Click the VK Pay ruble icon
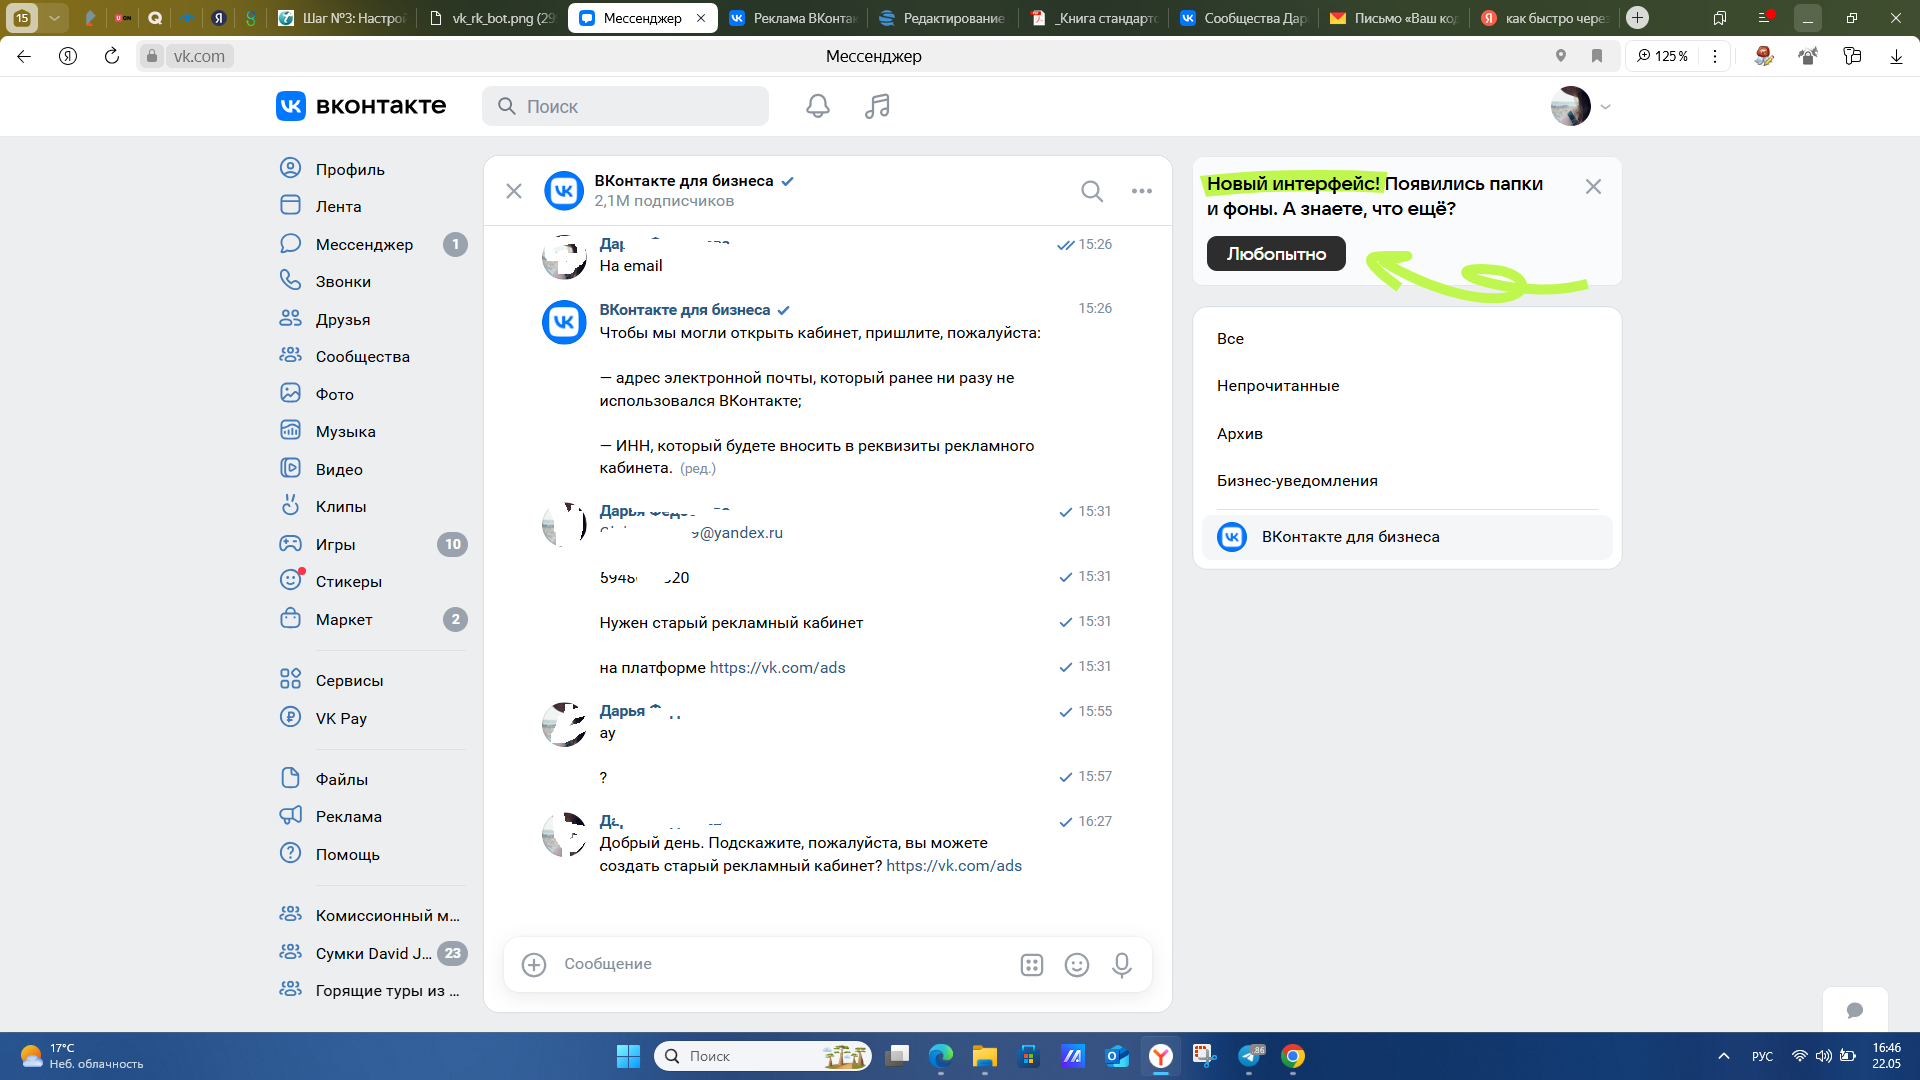 pos(291,717)
